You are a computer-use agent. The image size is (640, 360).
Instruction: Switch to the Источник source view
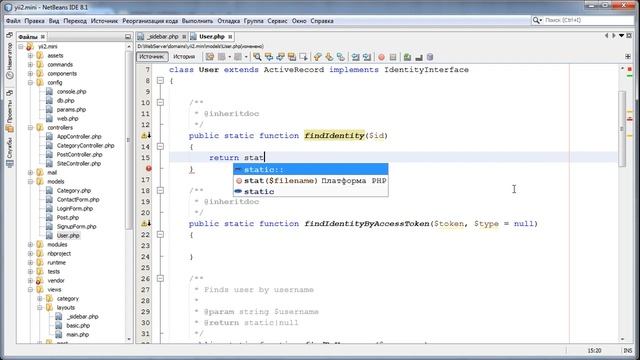click(152, 57)
